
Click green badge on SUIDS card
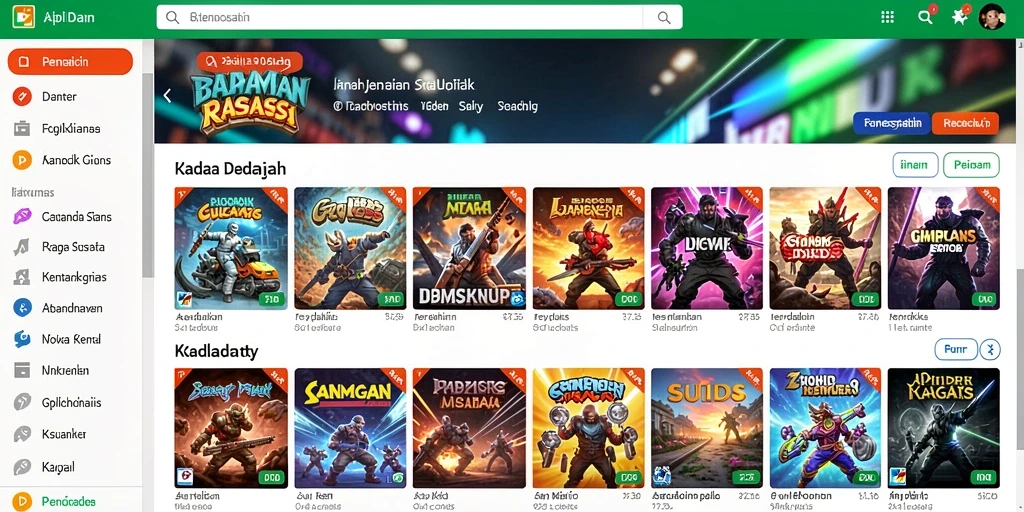tap(746, 477)
